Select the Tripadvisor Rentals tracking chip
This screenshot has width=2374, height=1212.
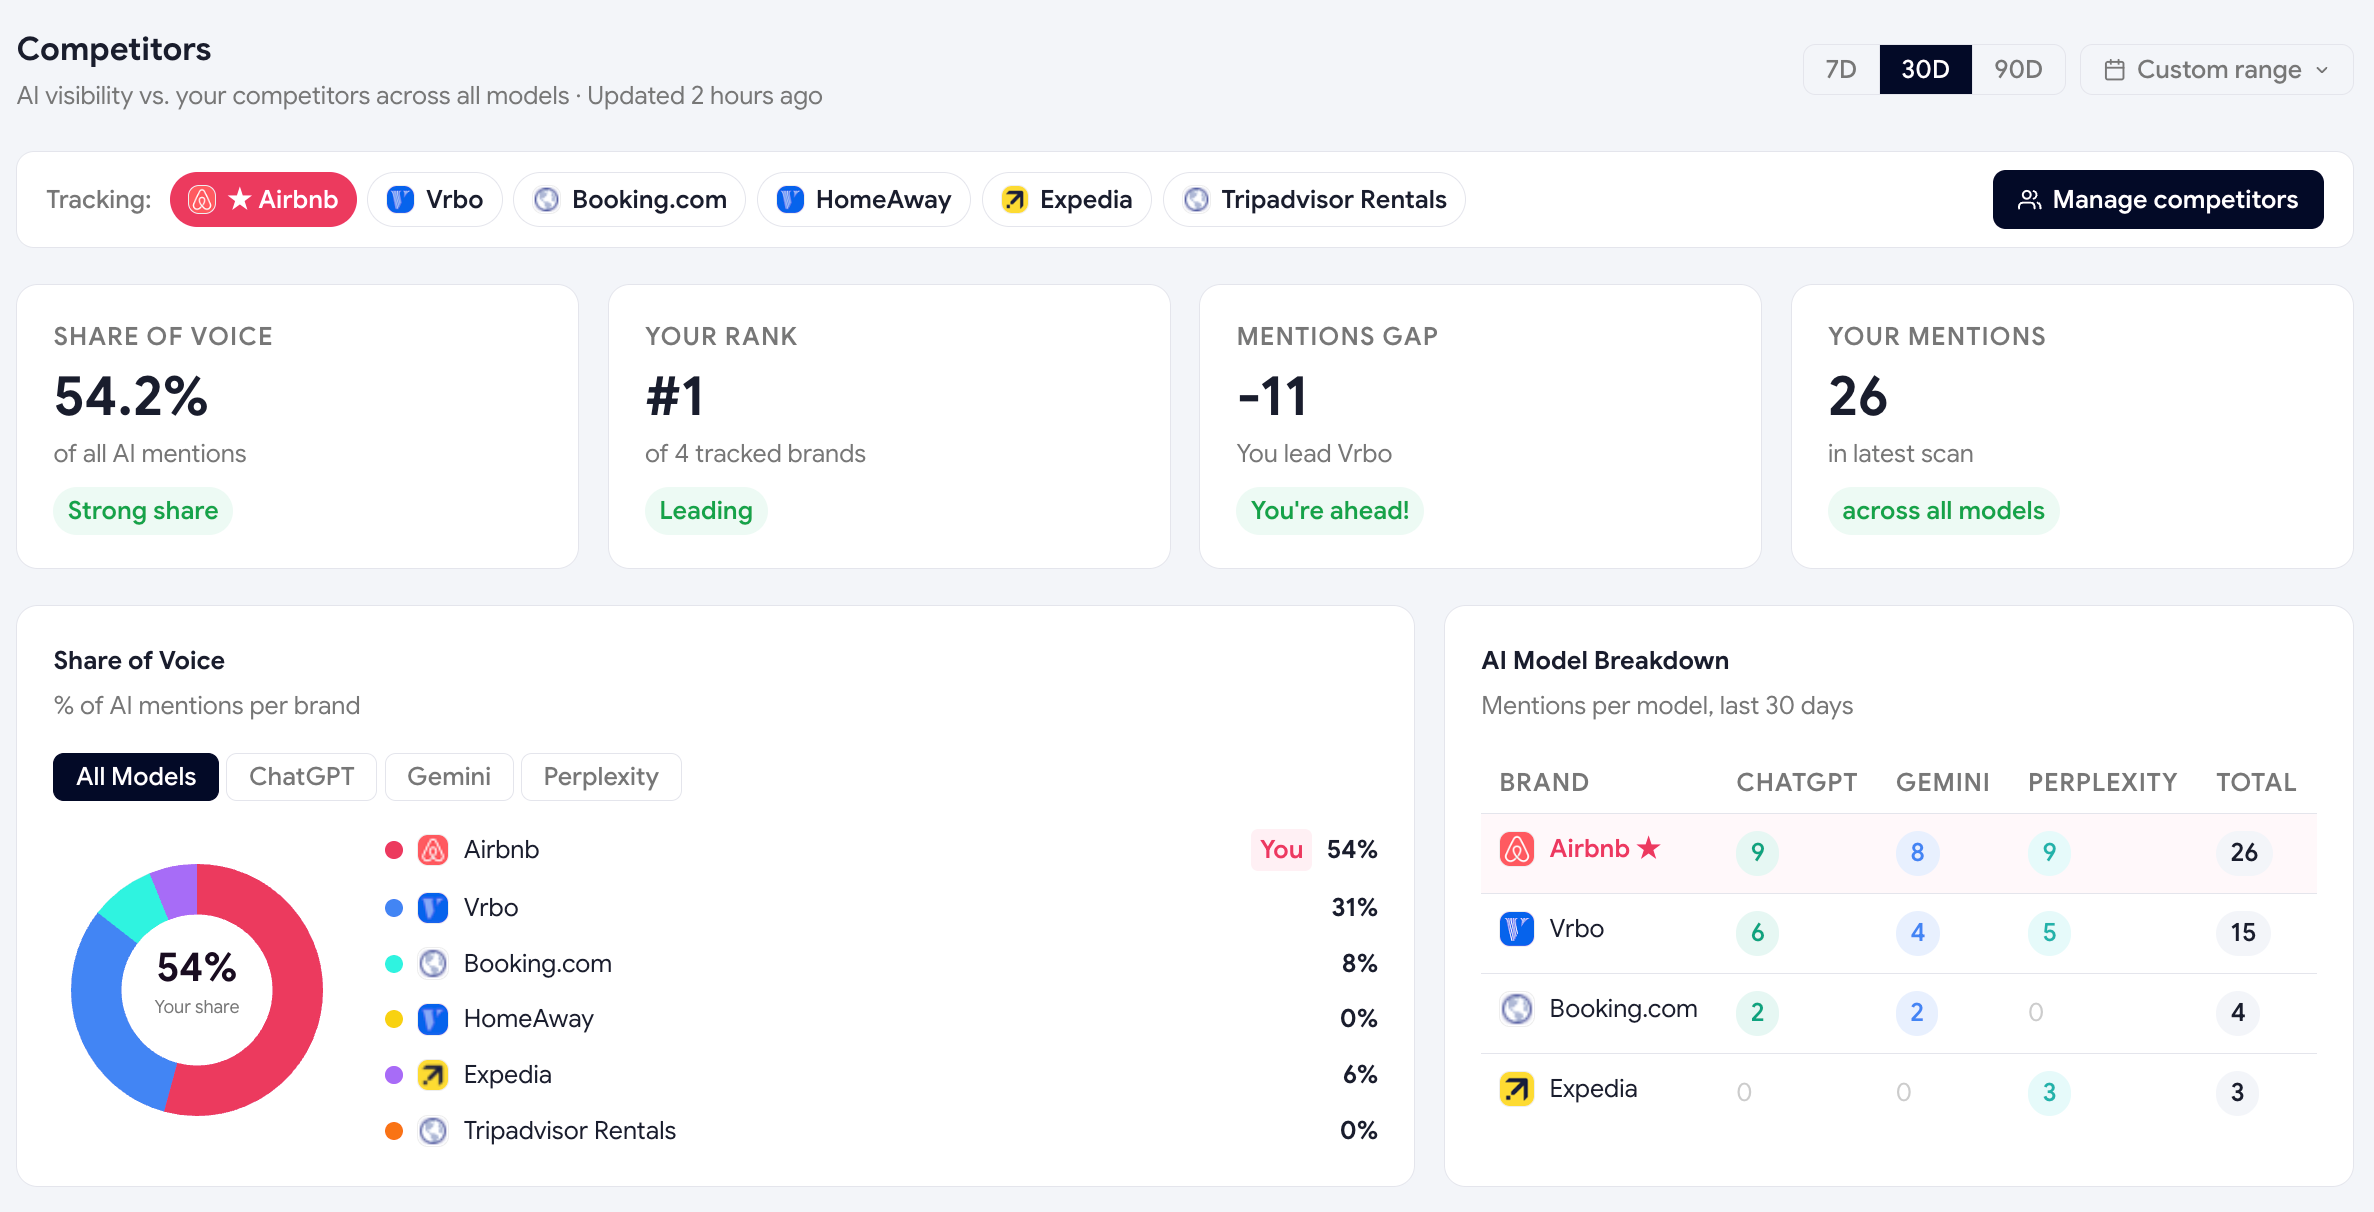click(1314, 200)
